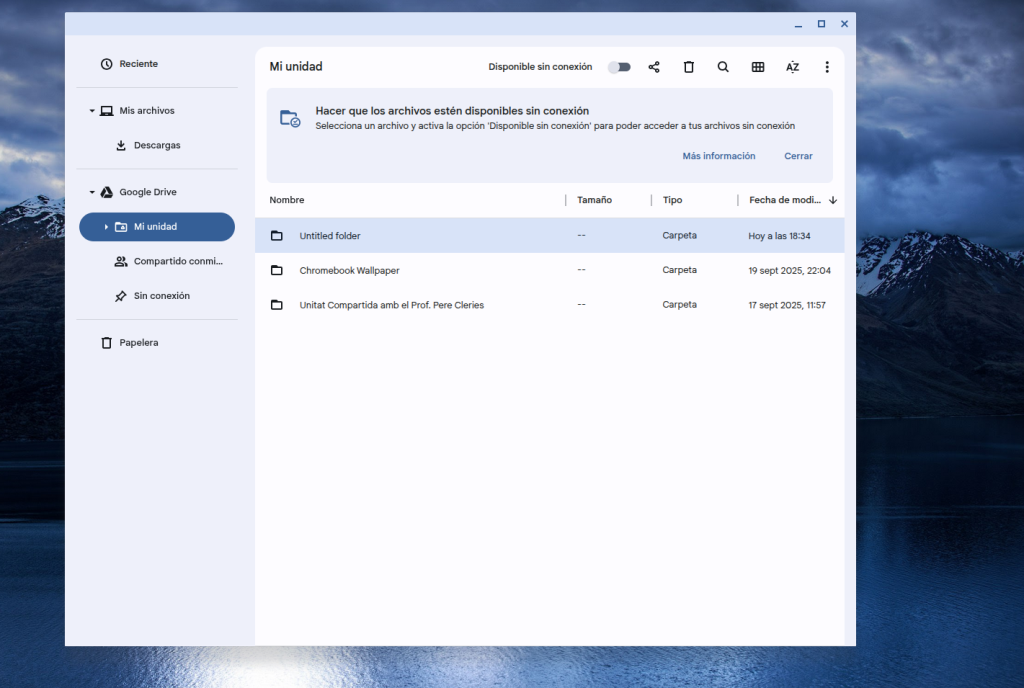Click the Más información link
The height and width of the screenshot is (688, 1024).
718,156
